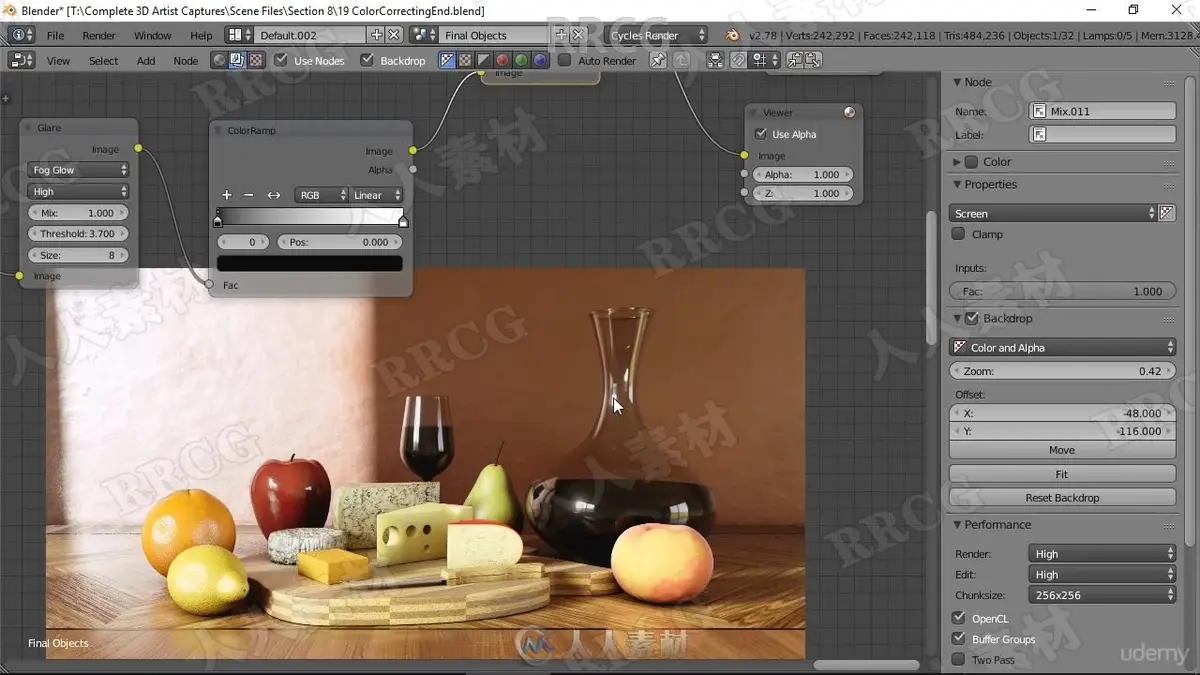Image resolution: width=1200 pixels, height=675 pixels.
Task: Open the Render menu
Action: click(x=99, y=35)
